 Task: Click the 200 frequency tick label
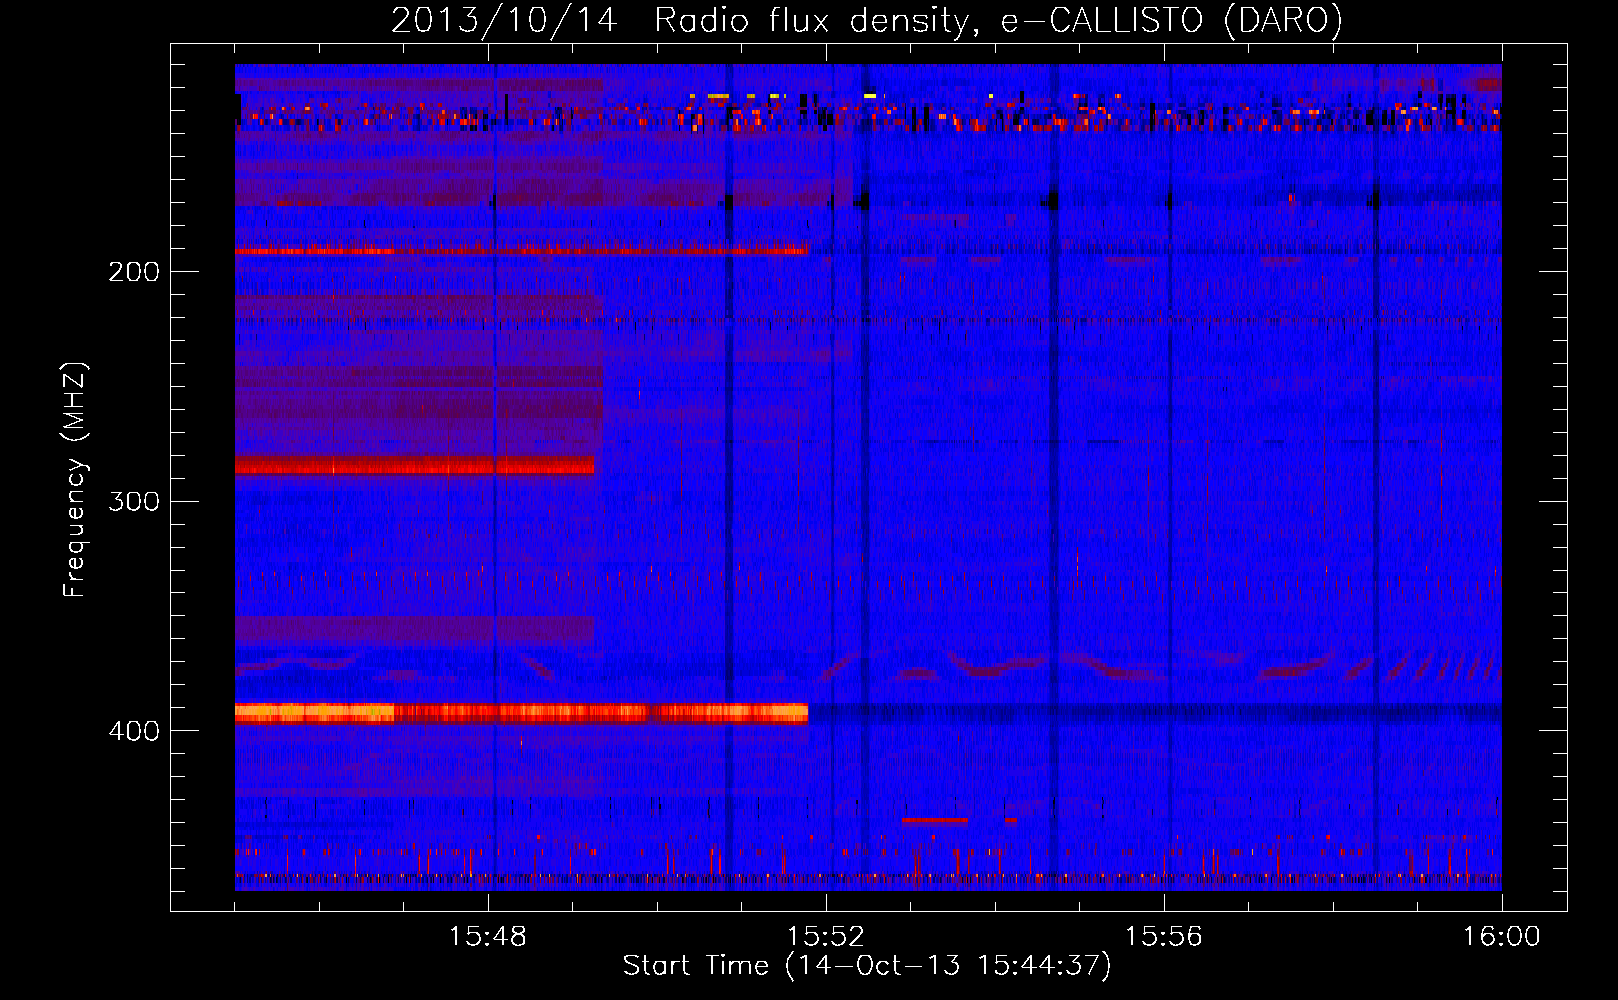click(x=134, y=272)
